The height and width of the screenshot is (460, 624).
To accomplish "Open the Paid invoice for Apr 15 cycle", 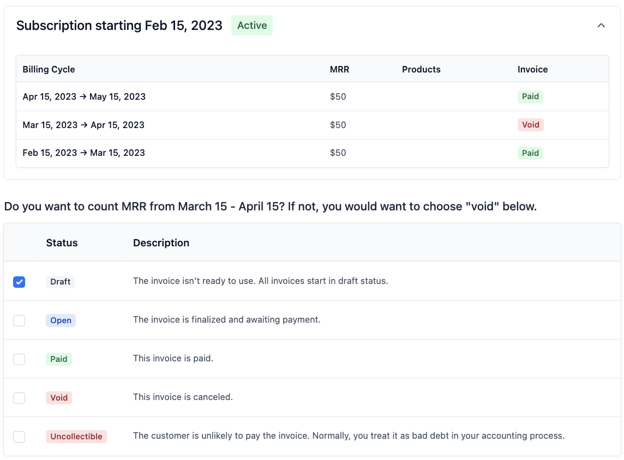I will pos(530,97).
